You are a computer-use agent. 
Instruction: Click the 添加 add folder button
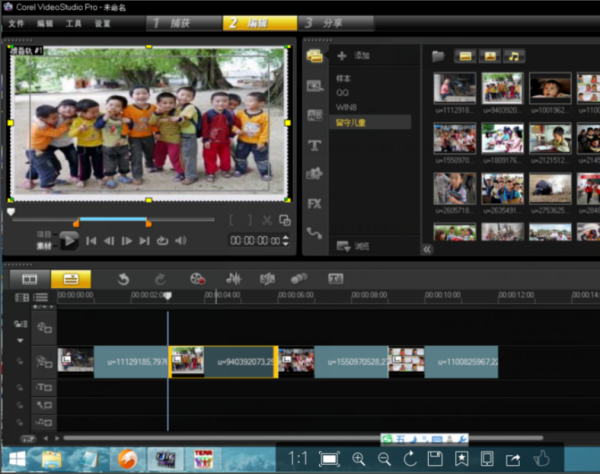[x=355, y=56]
